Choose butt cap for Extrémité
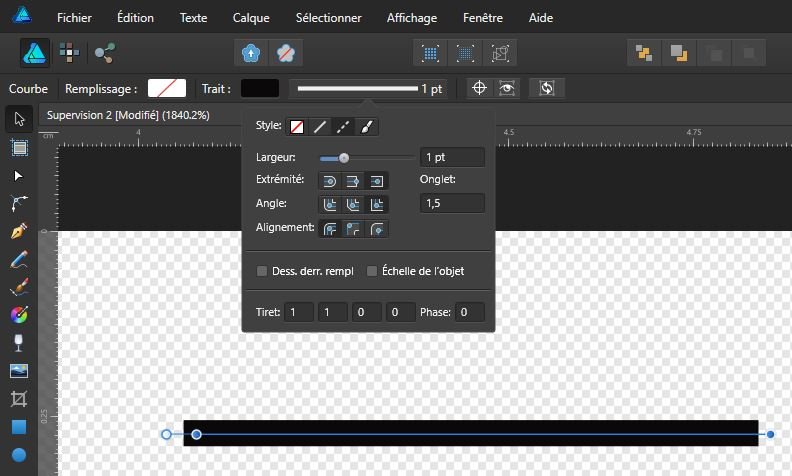Screen dimensions: 792x476 [x=353, y=181]
